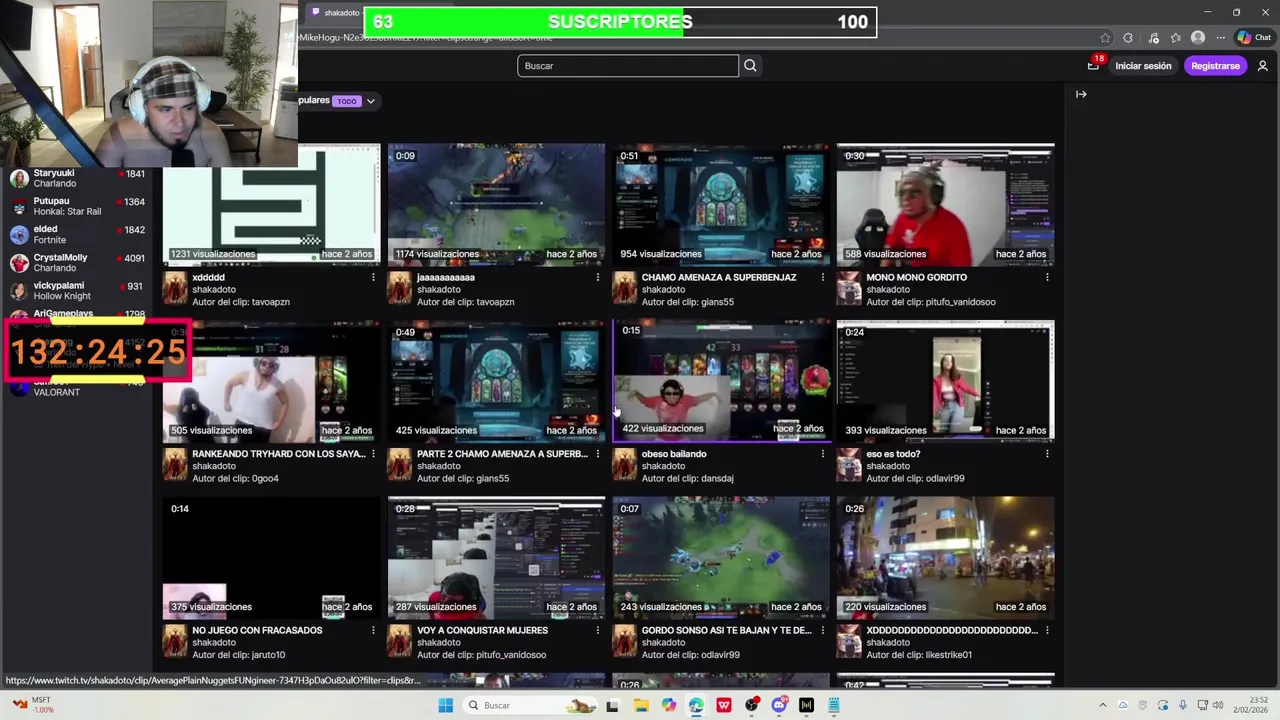This screenshot has width=1280, height=720.
Task: Open options menu for 'obeso bailando' clip
Action: coord(823,454)
